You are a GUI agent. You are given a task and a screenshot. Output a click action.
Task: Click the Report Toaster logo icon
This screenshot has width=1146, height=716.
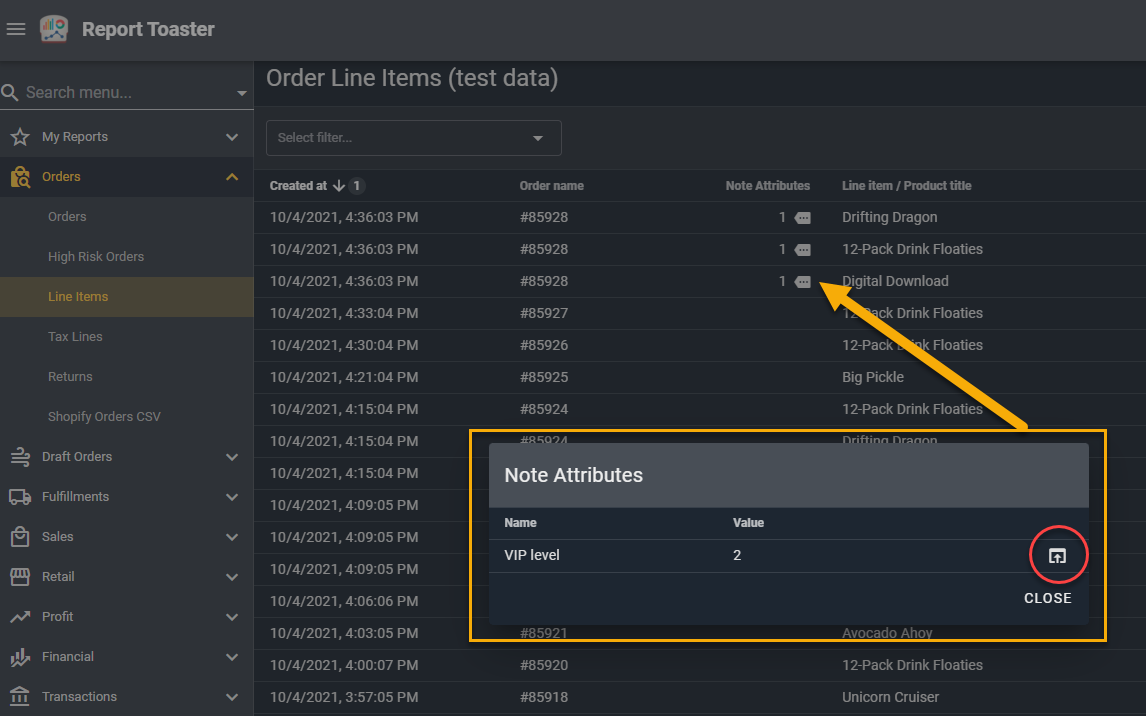(54, 29)
